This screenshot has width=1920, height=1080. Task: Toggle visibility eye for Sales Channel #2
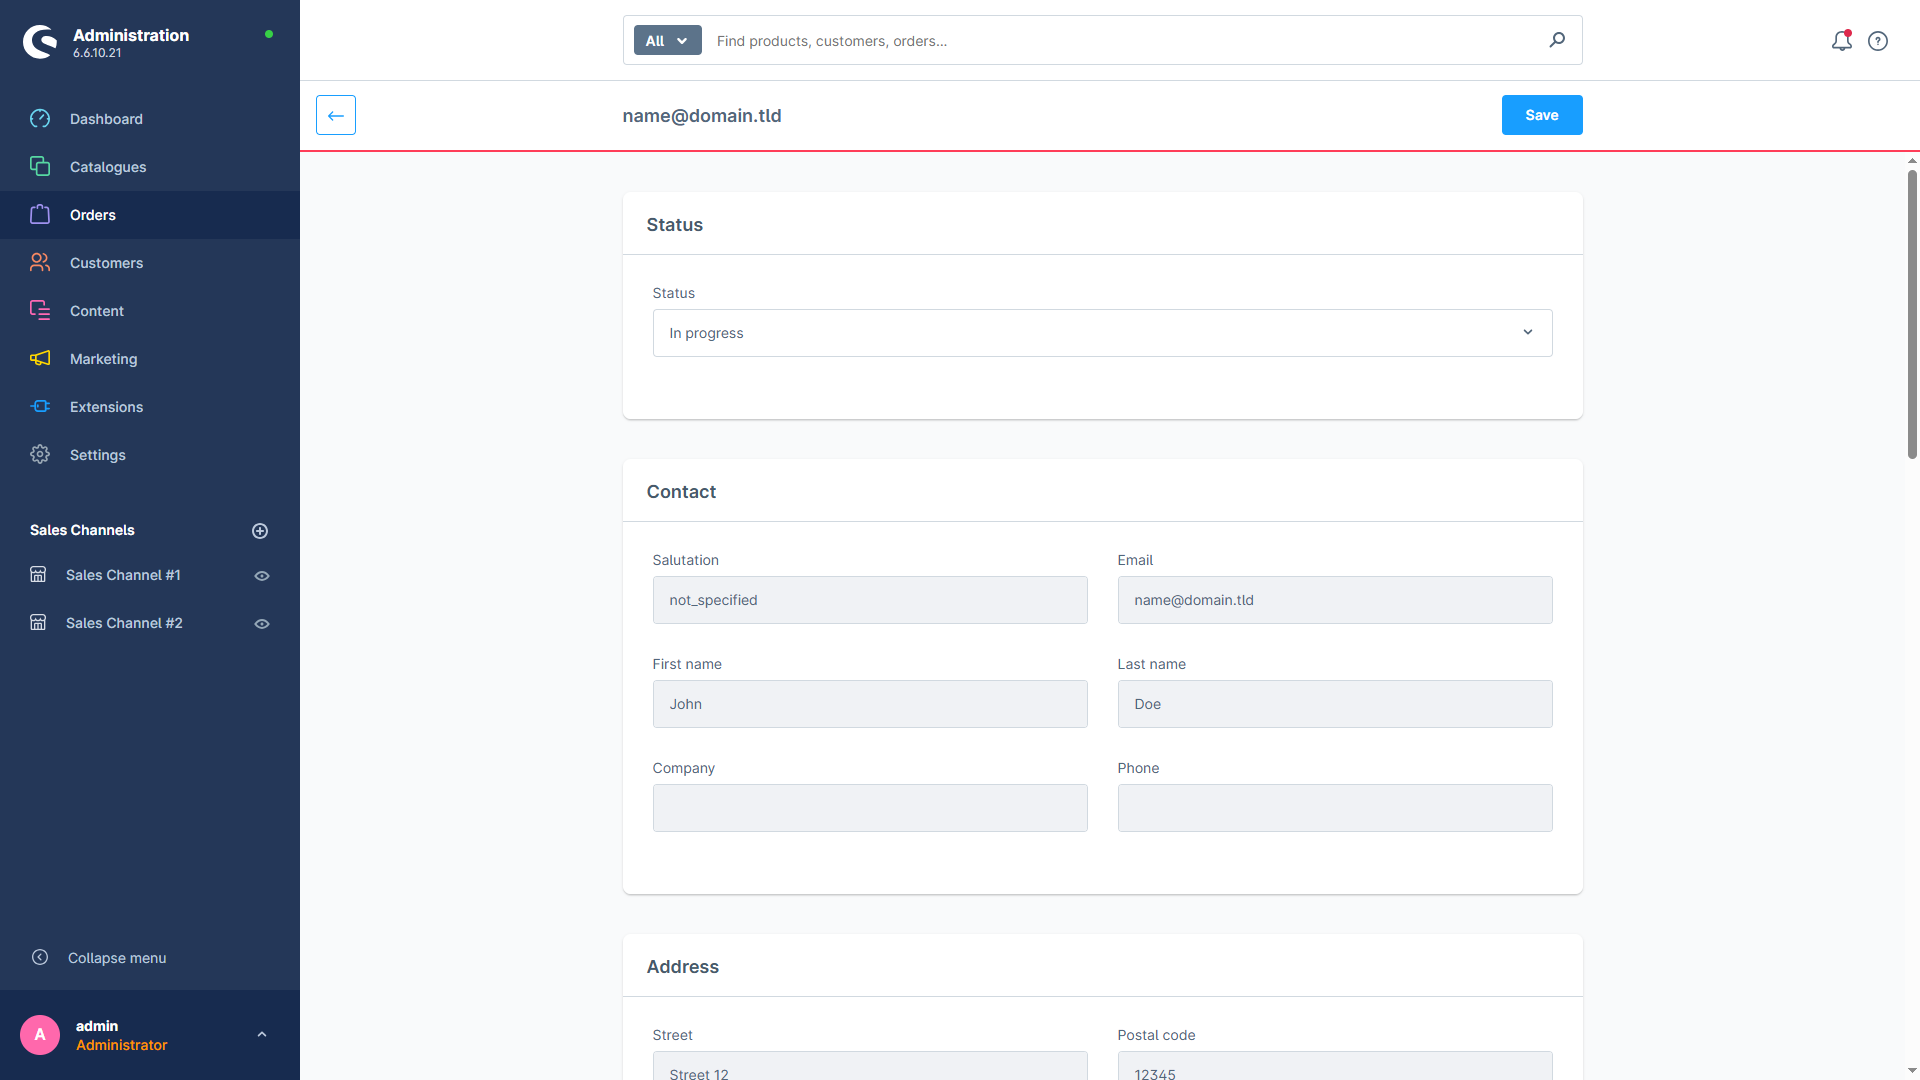click(x=262, y=624)
